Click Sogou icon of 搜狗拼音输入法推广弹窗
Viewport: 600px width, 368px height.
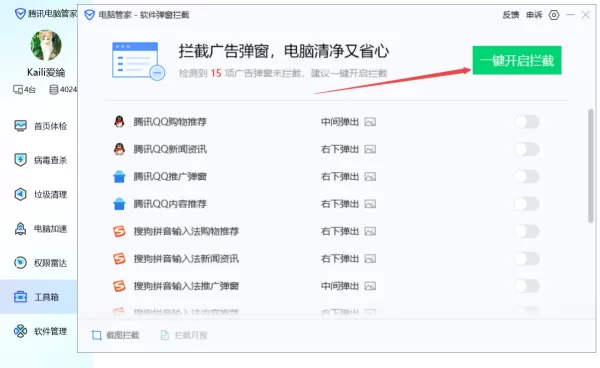click(119, 286)
